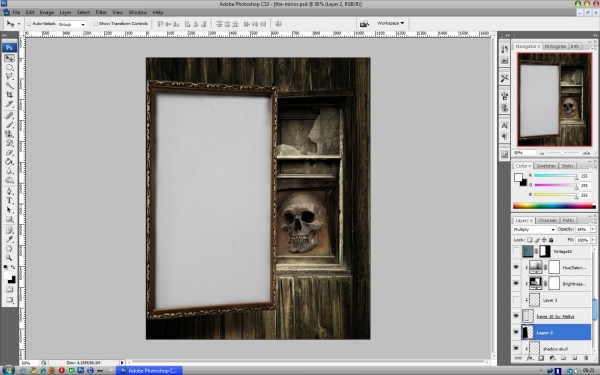Select the Magic Wand tool
Image resolution: width=600 pixels, height=375 pixels.
click(9, 86)
